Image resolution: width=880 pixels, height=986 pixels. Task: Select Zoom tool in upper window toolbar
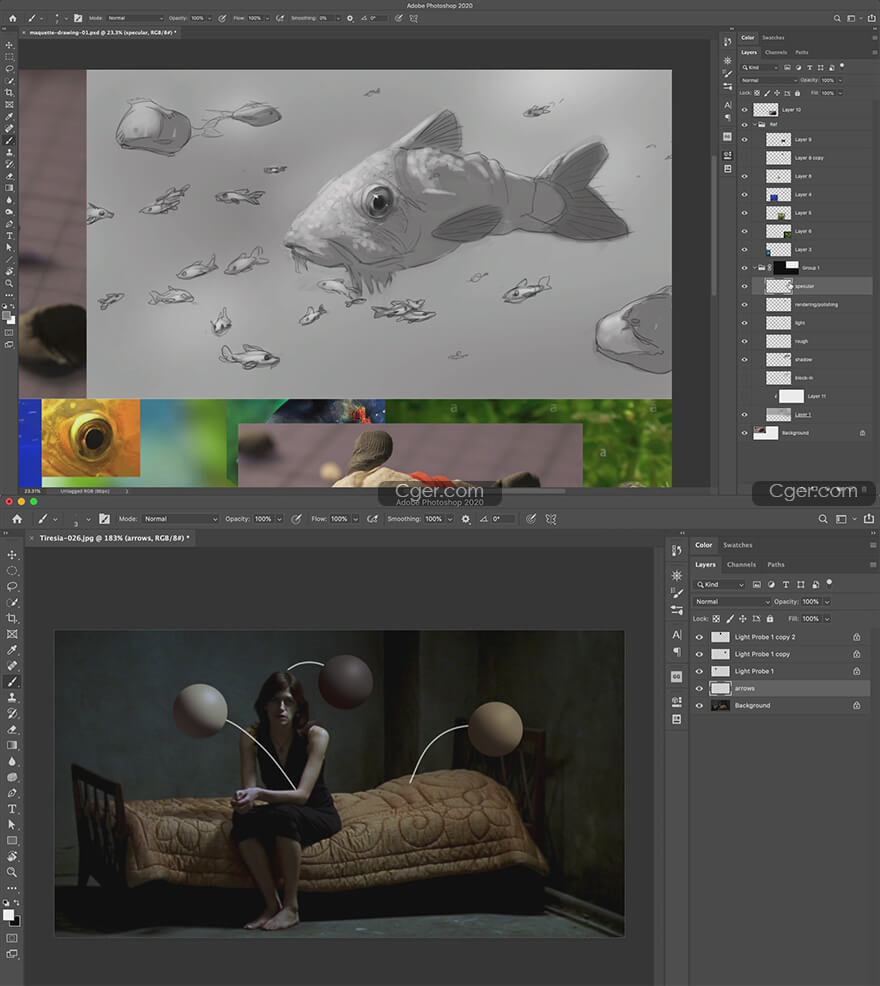click(x=9, y=283)
